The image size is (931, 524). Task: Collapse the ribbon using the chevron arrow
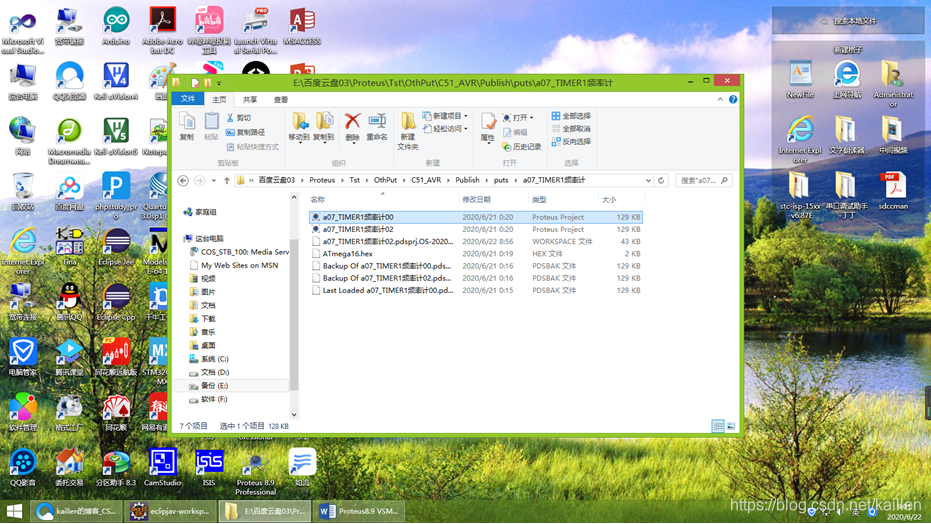click(x=720, y=100)
